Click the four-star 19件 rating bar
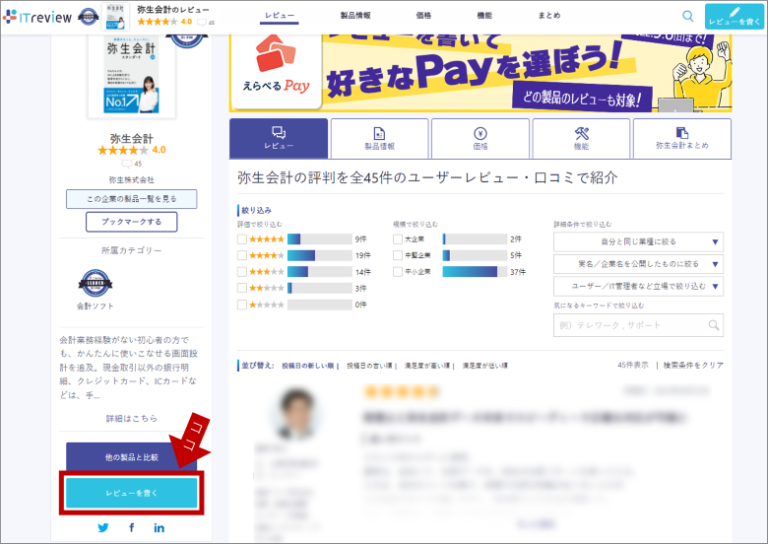 (x=319, y=256)
